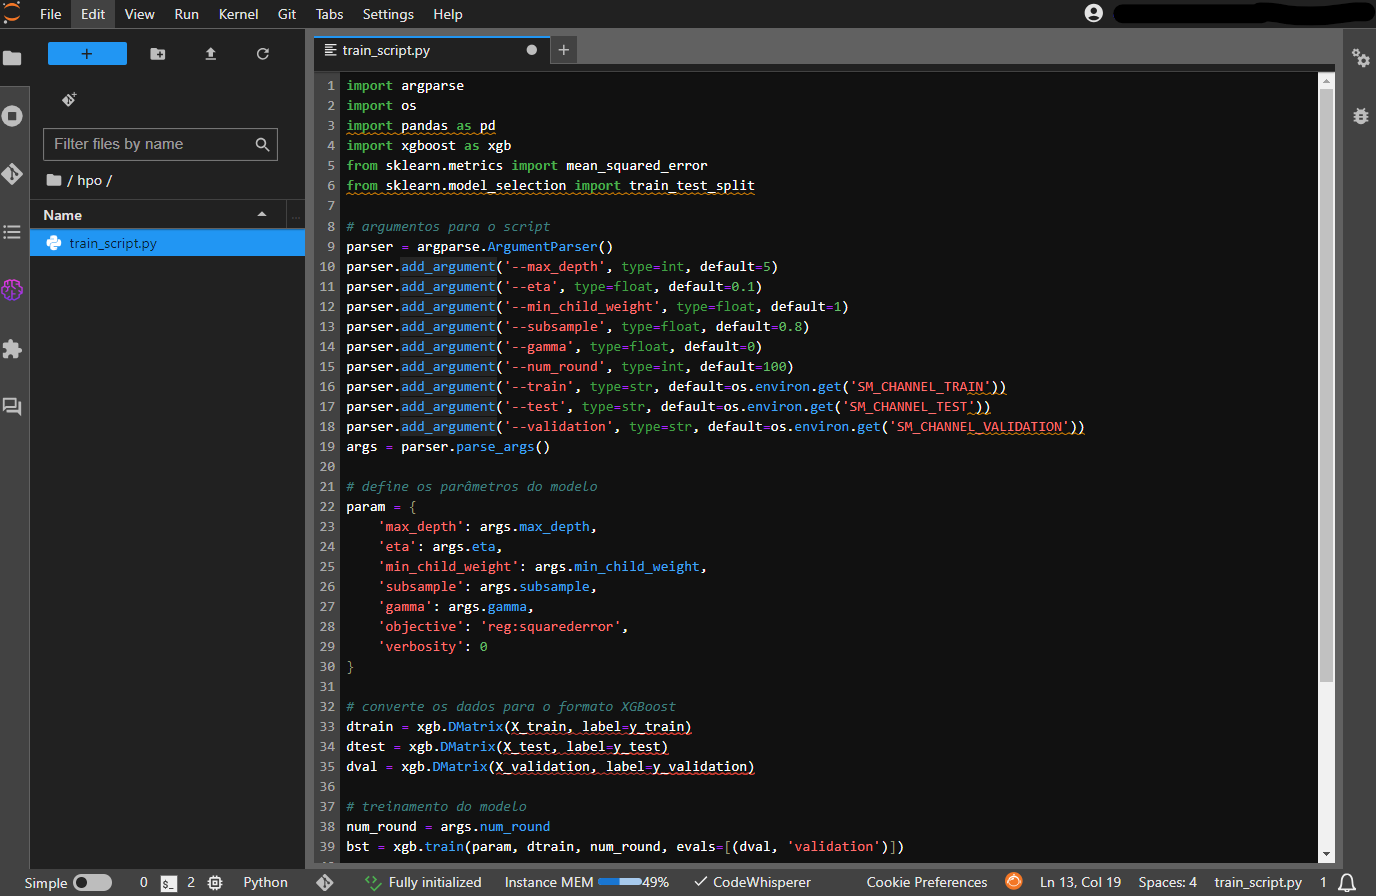
Task: Open the Git sidebar panel
Action: click(x=12, y=174)
